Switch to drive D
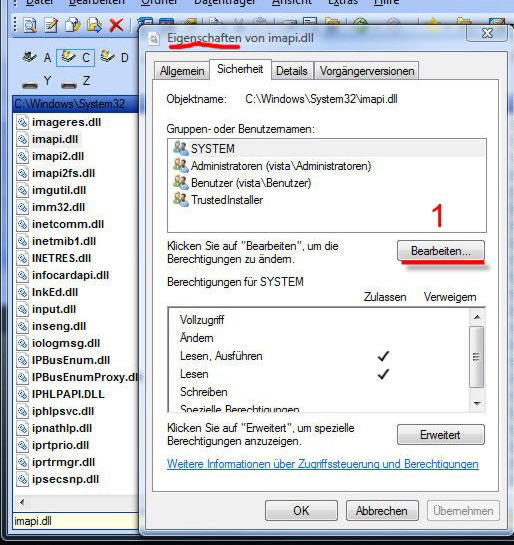Viewport: 514px width, 545px height. coord(114,57)
